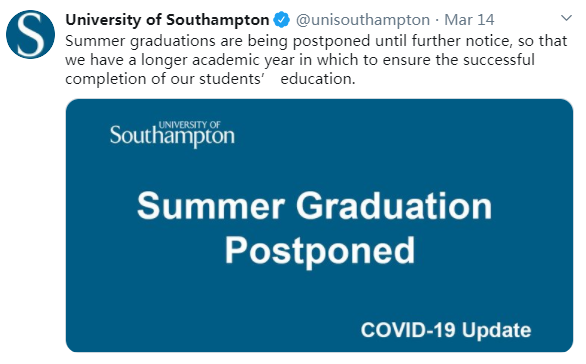Click the dot separator before Mar 14
Image resolution: width=586 pixels, height=364 pixels.
pos(437,20)
